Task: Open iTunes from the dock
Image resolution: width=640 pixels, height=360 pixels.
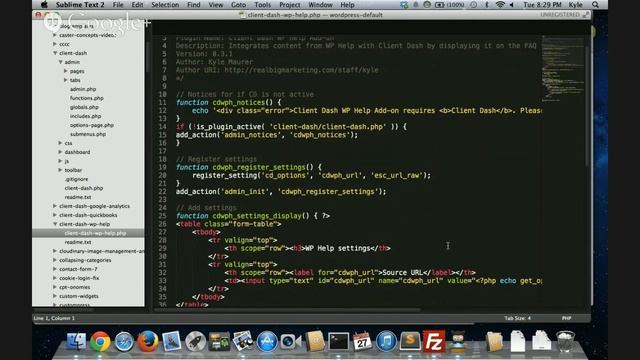Action: (x=386, y=341)
